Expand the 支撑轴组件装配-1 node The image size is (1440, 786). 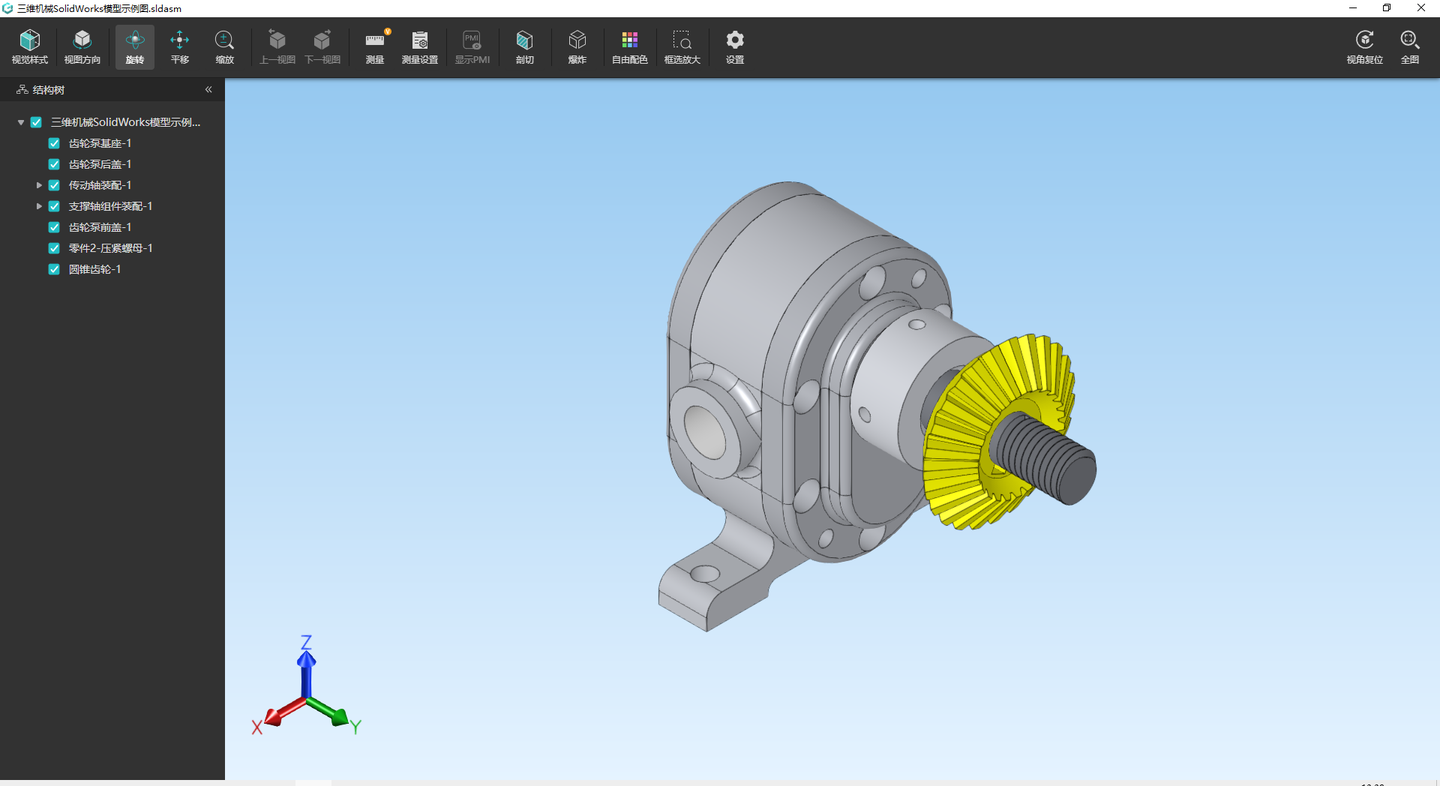39,207
